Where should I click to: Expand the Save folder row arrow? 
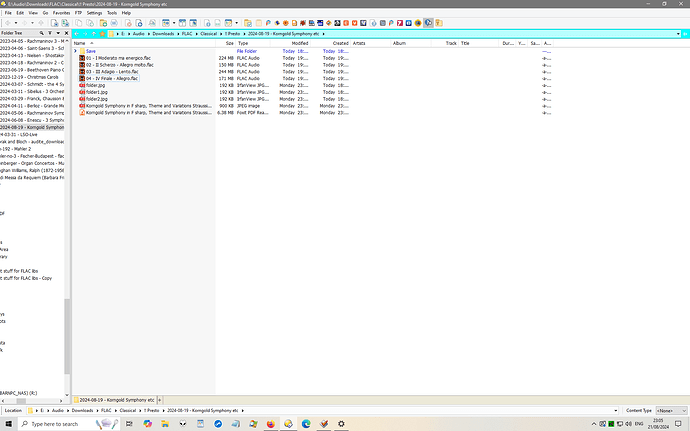[x=75, y=51]
